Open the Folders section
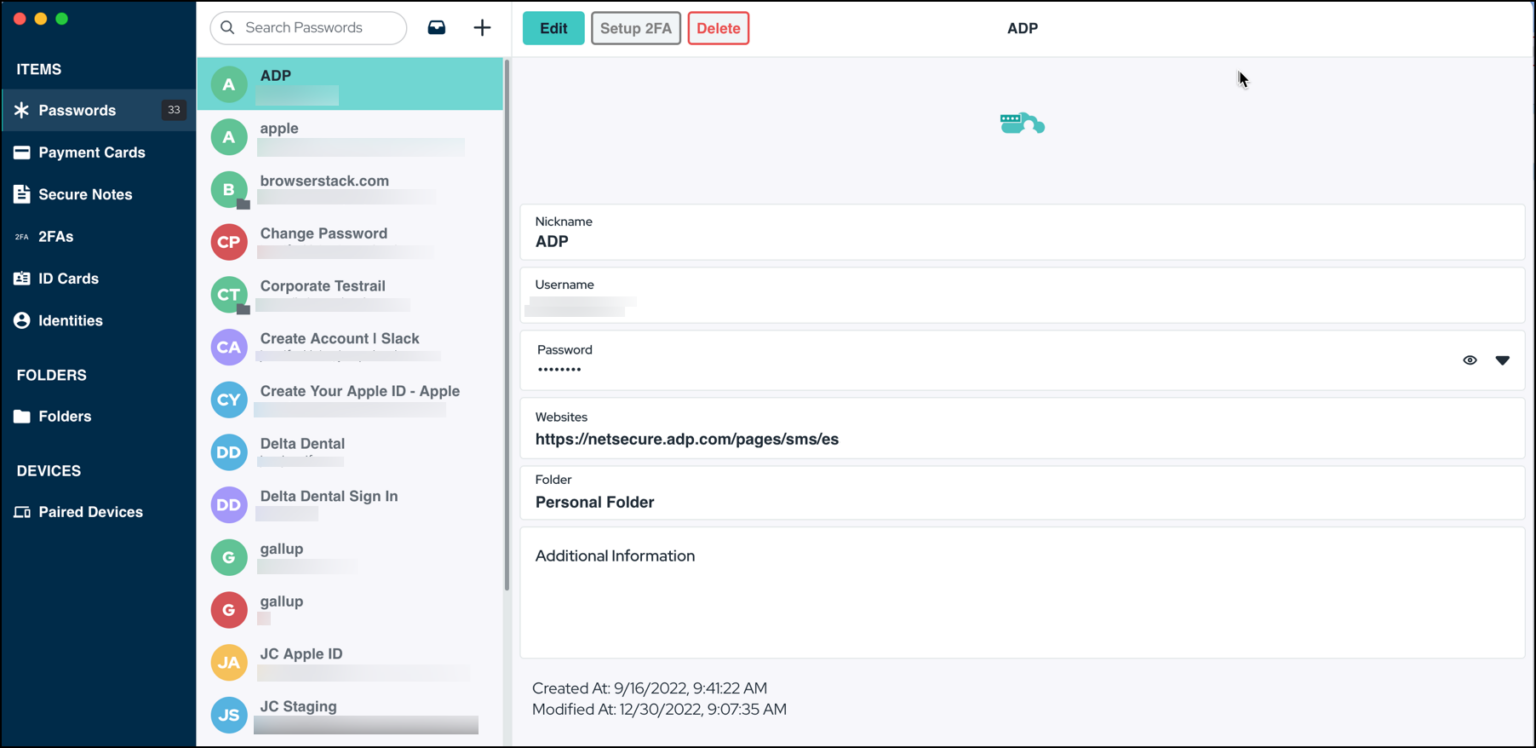 65,416
